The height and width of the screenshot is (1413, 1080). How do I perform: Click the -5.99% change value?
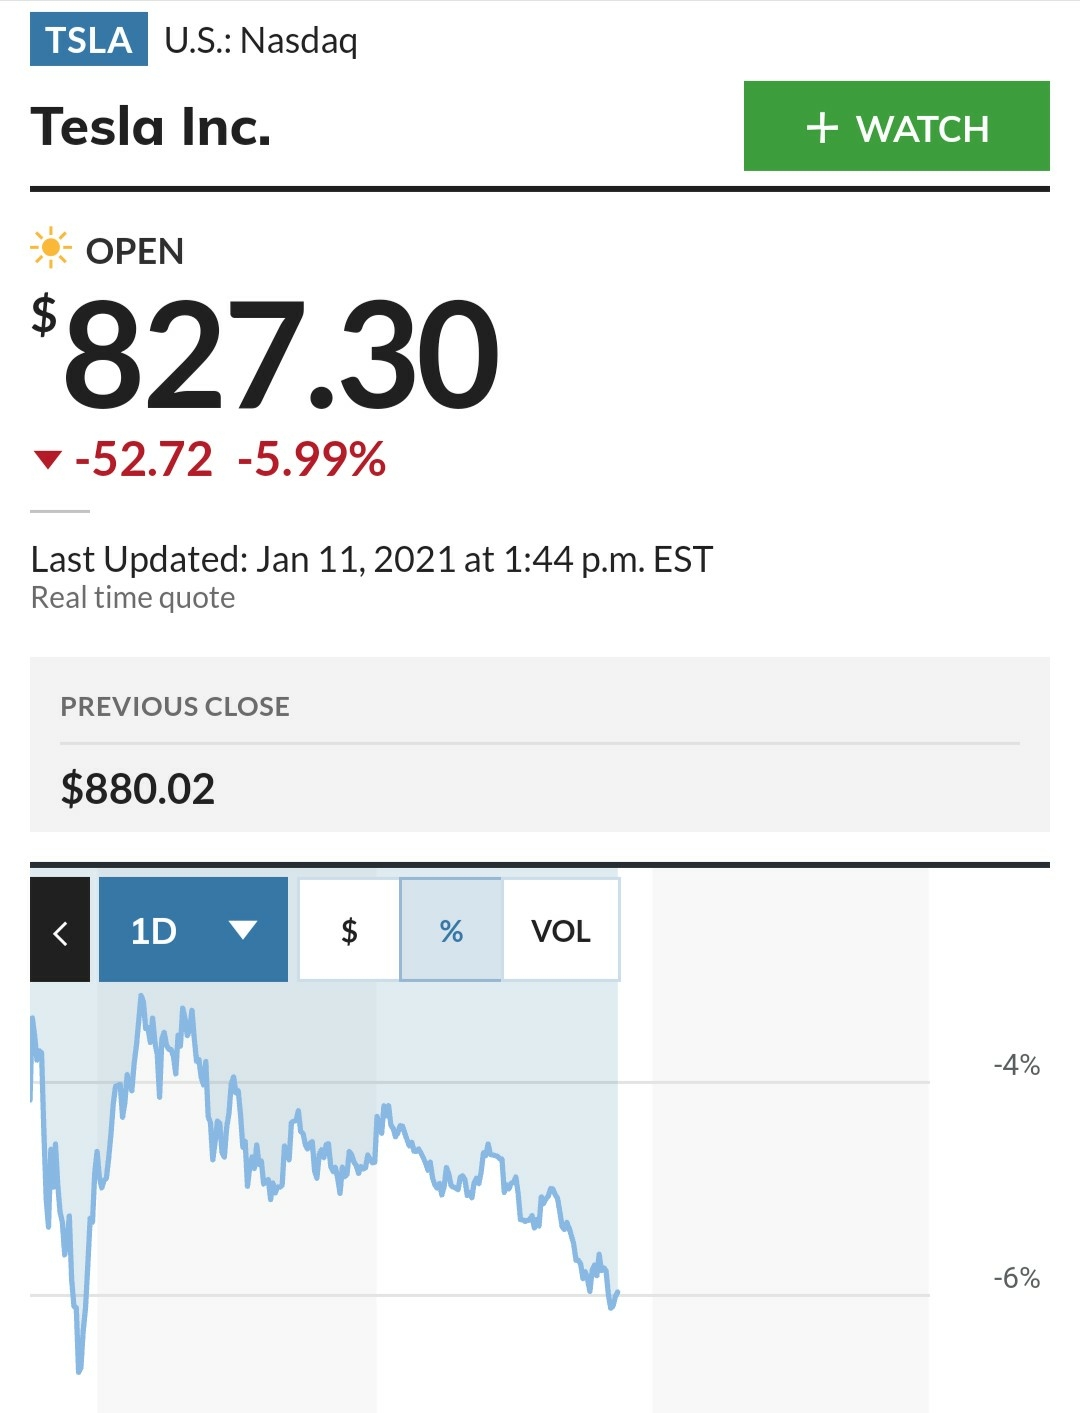click(312, 460)
